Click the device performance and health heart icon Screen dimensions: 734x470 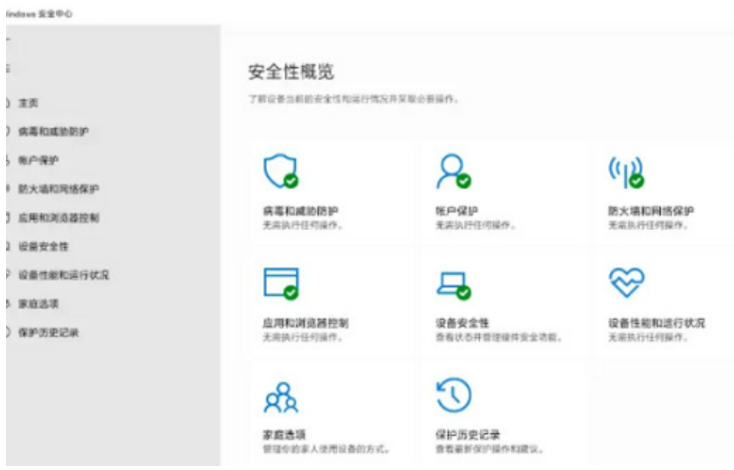click(x=626, y=283)
